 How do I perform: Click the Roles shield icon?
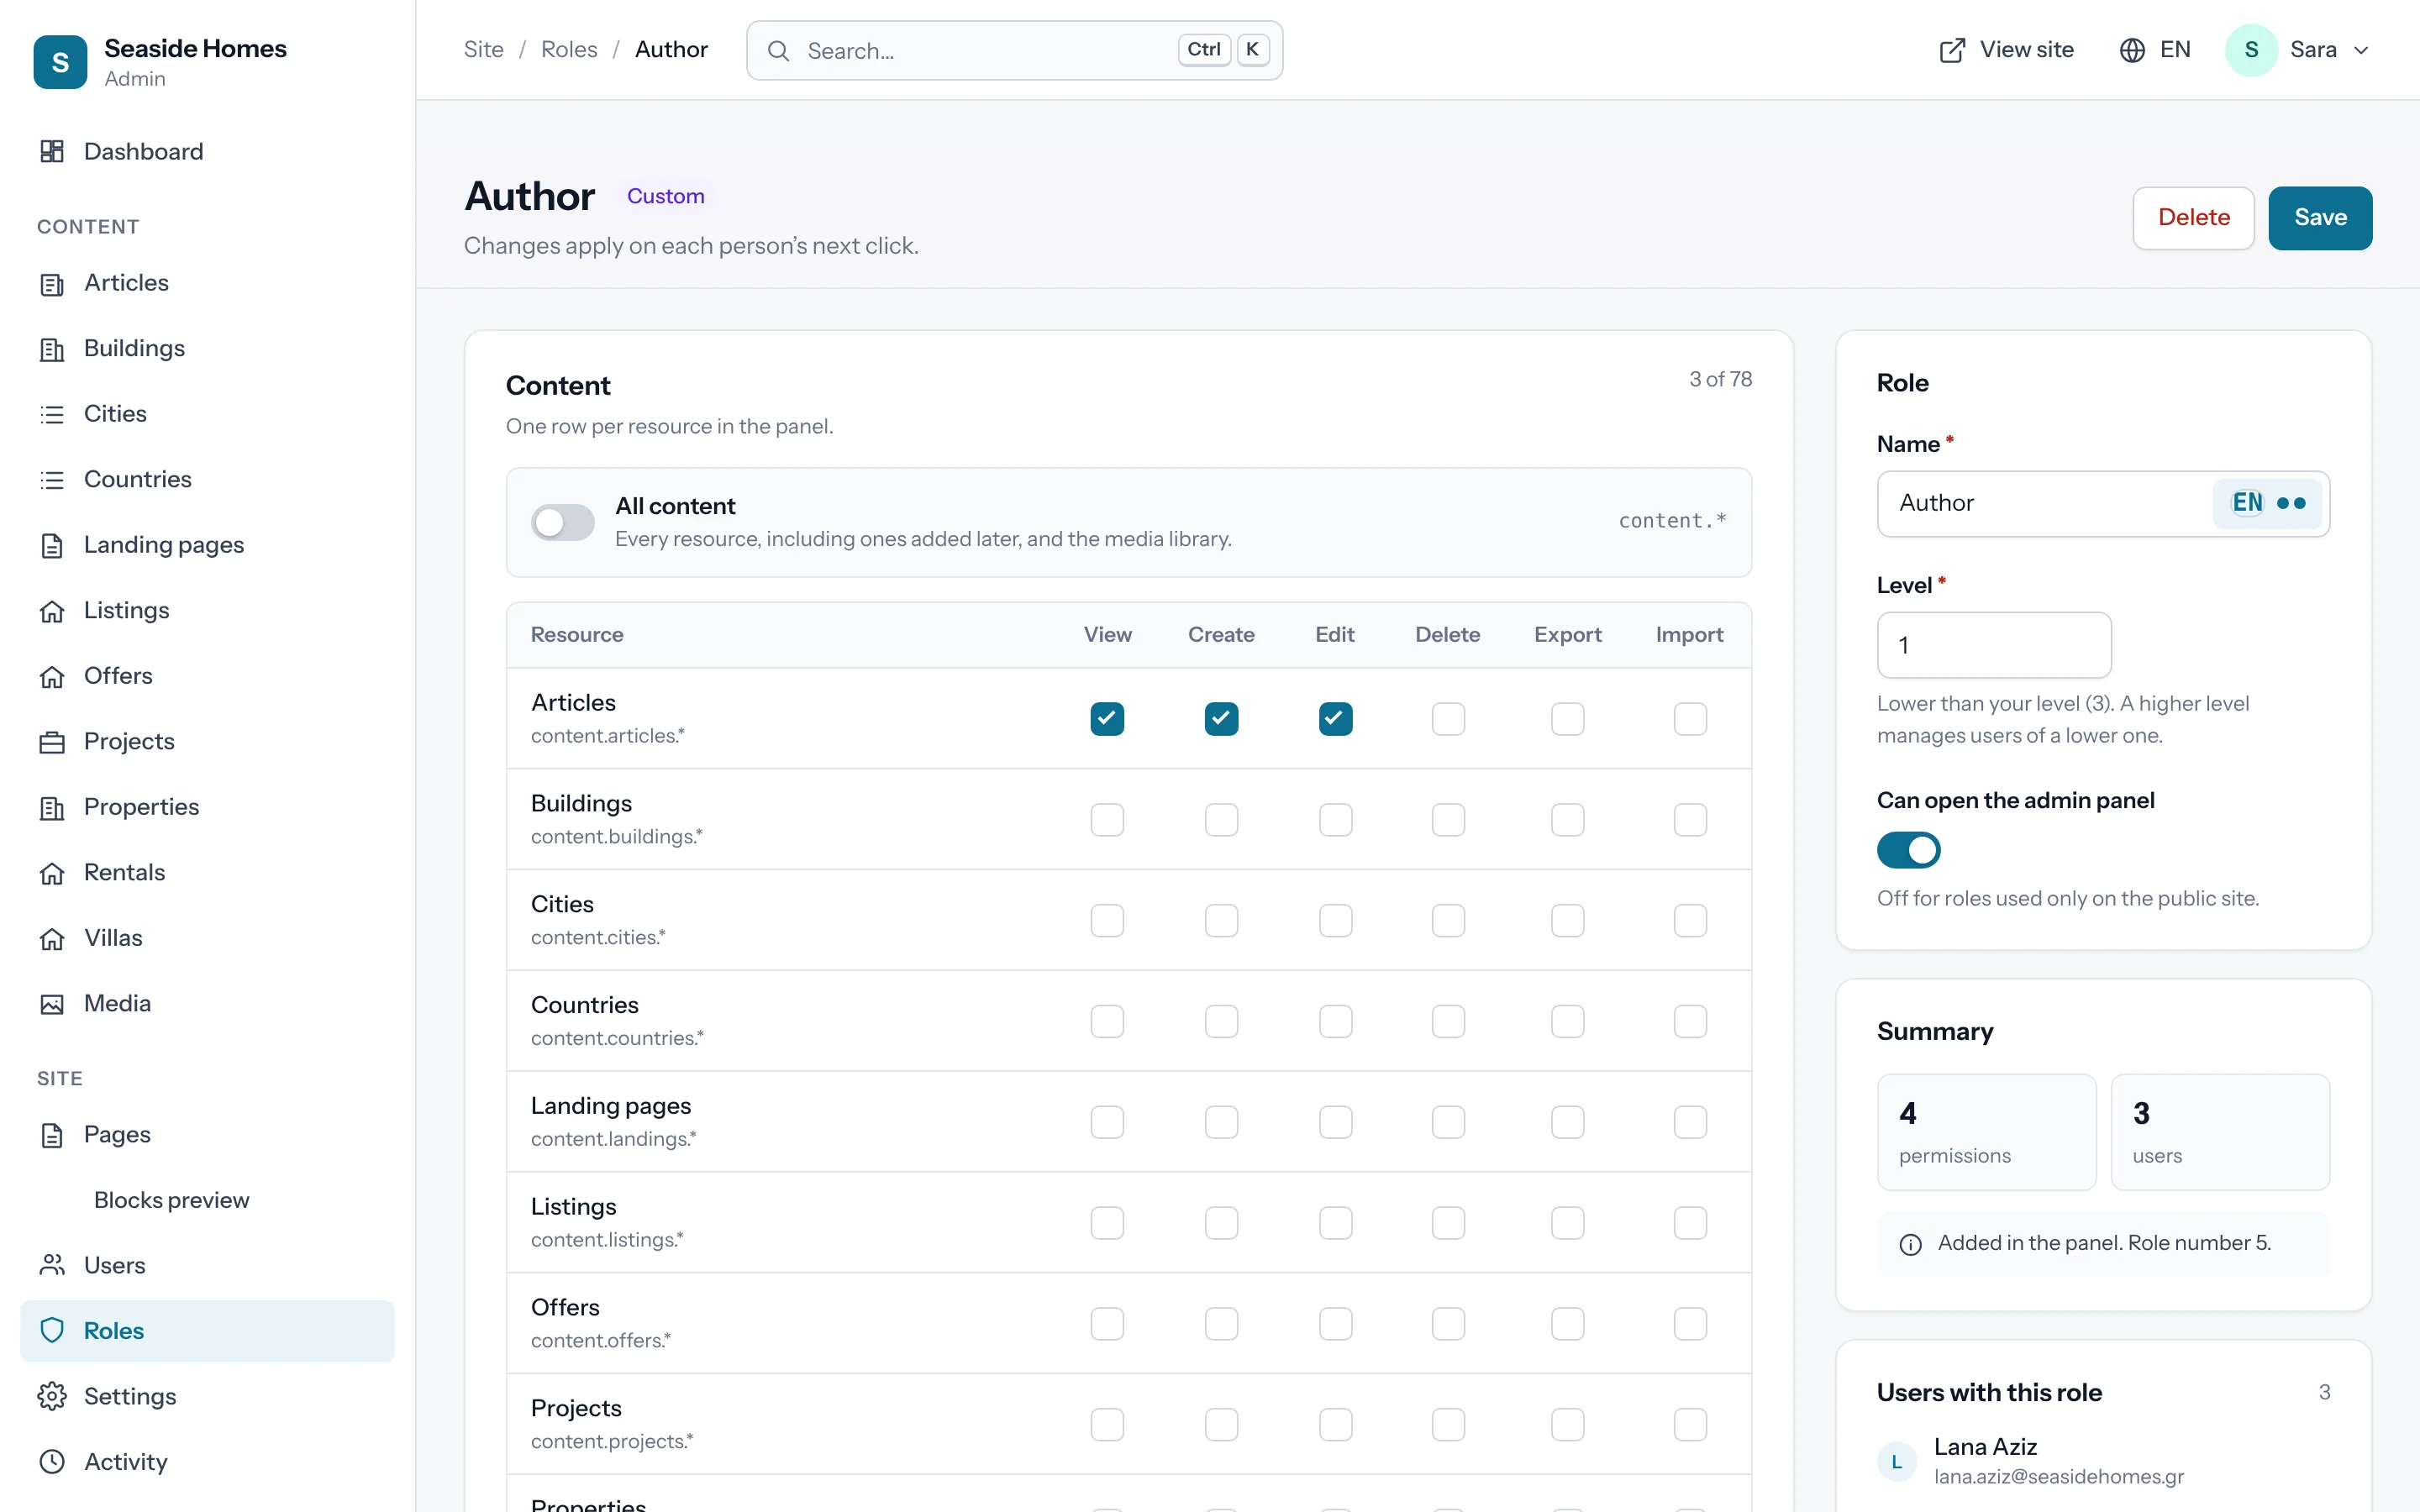coord(52,1330)
